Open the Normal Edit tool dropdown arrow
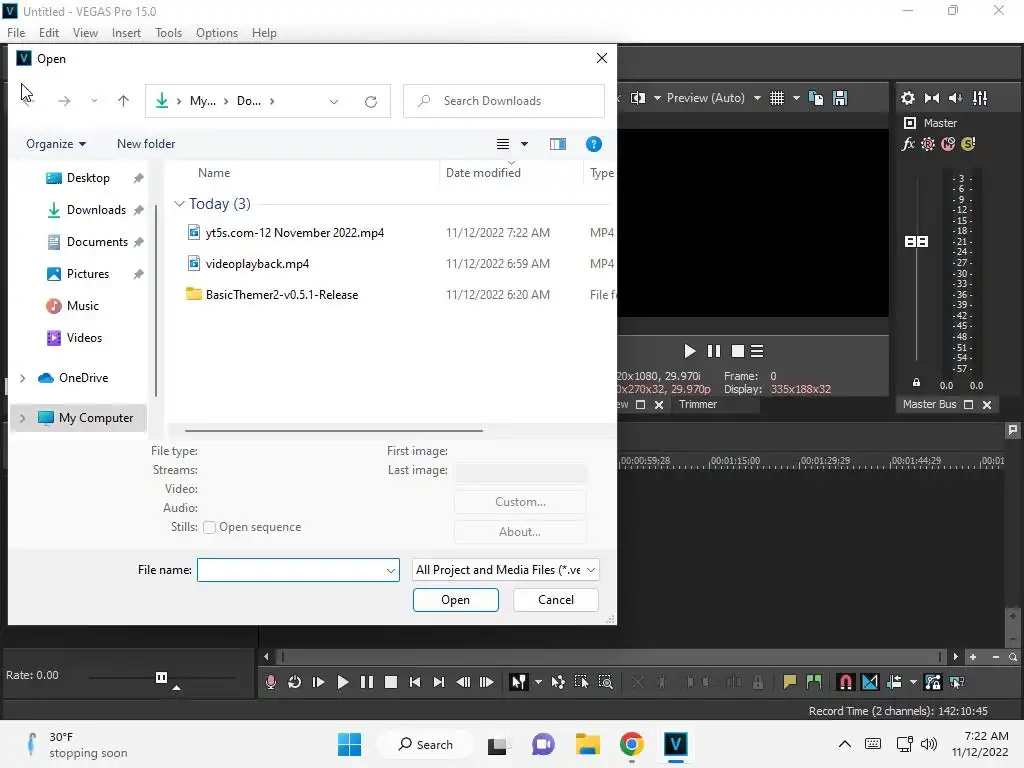The height and width of the screenshot is (768, 1024). (538, 682)
